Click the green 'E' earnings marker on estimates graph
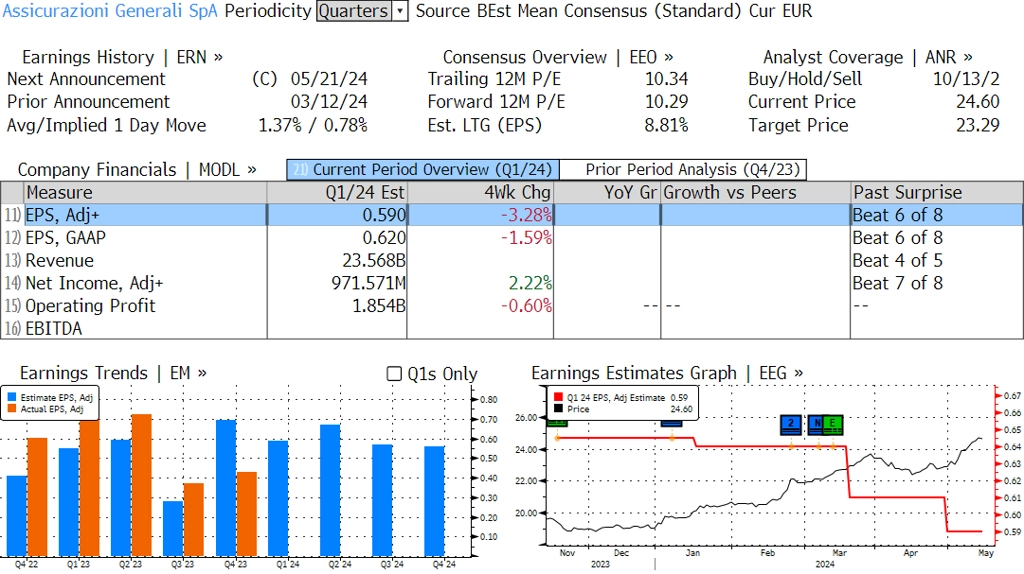 833,424
